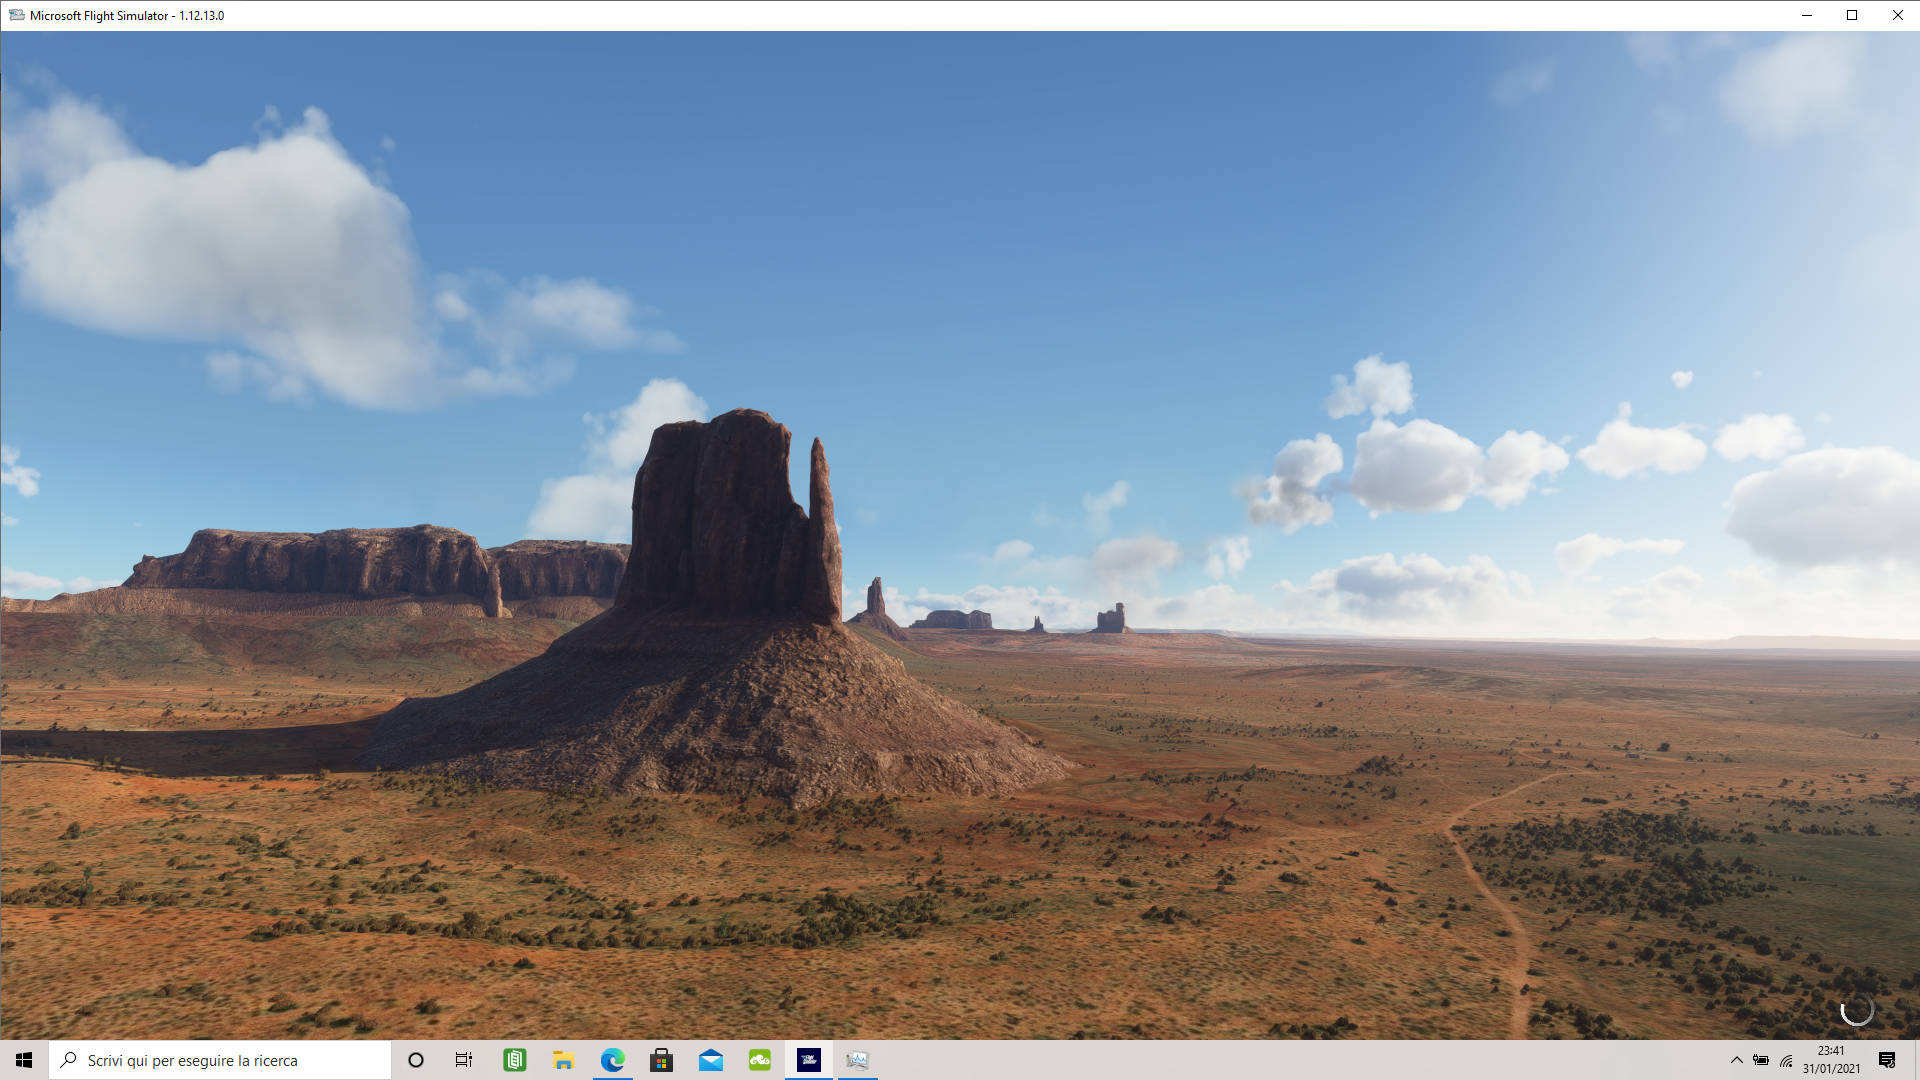Minimize the Flight Simulator window
The width and height of the screenshot is (1920, 1080).
(x=1807, y=15)
